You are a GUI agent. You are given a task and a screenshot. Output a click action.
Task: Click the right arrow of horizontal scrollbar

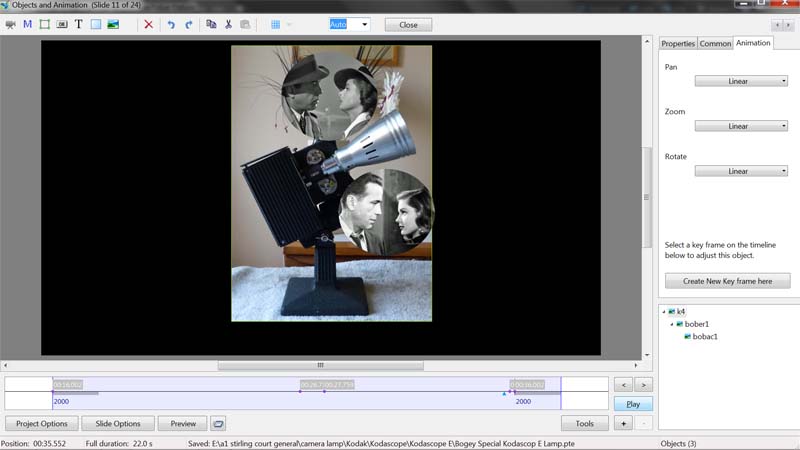click(x=636, y=365)
